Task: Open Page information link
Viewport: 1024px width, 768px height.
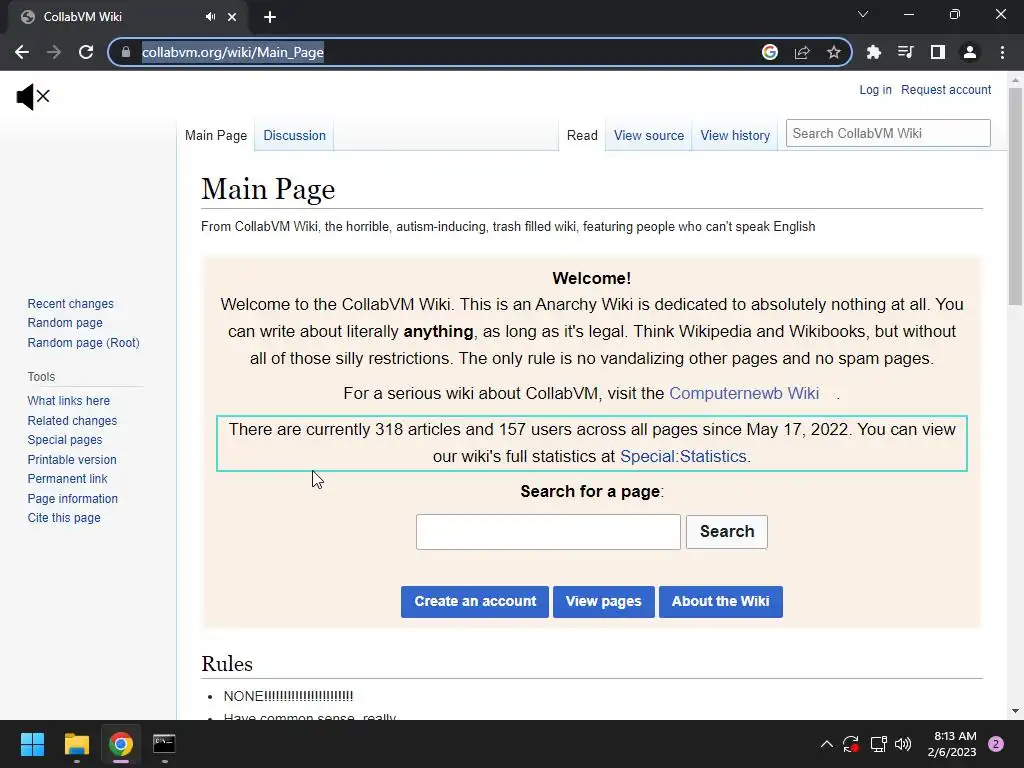Action: point(72,498)
